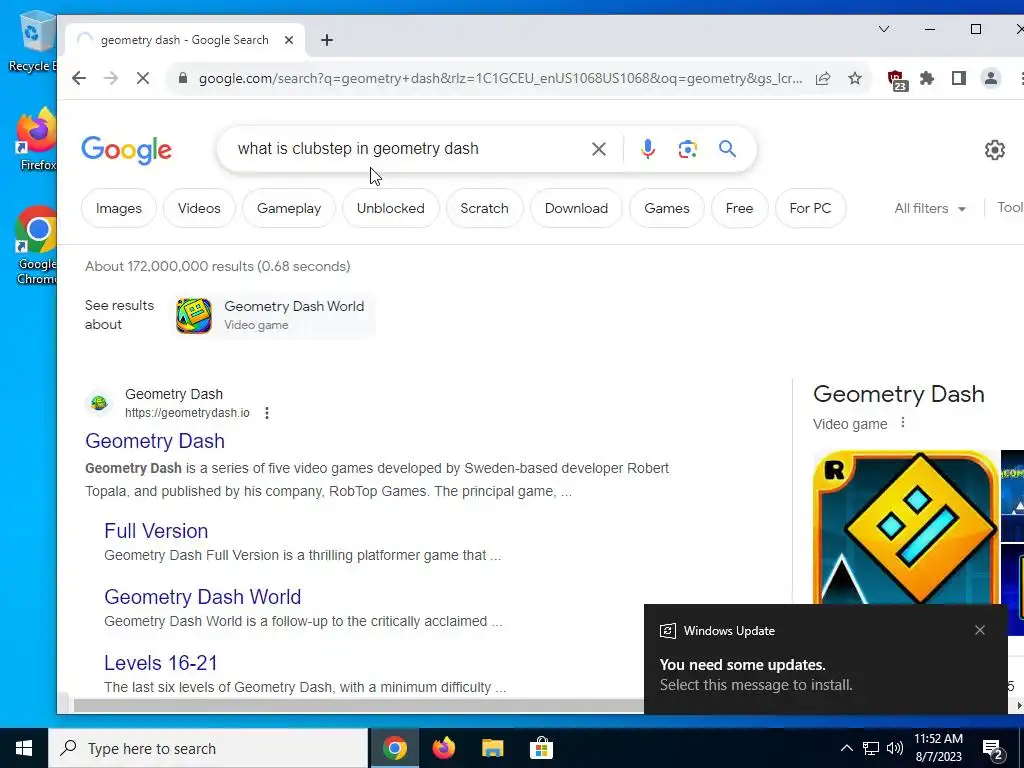
Task: View site information via the lock icon
Action: (x=184, y=78)
